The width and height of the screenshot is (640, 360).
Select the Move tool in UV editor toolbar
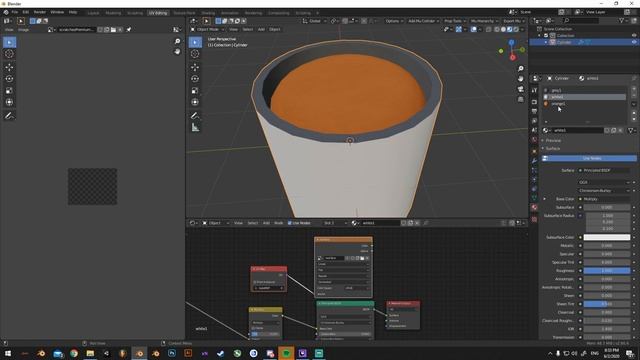click(9, 67)
